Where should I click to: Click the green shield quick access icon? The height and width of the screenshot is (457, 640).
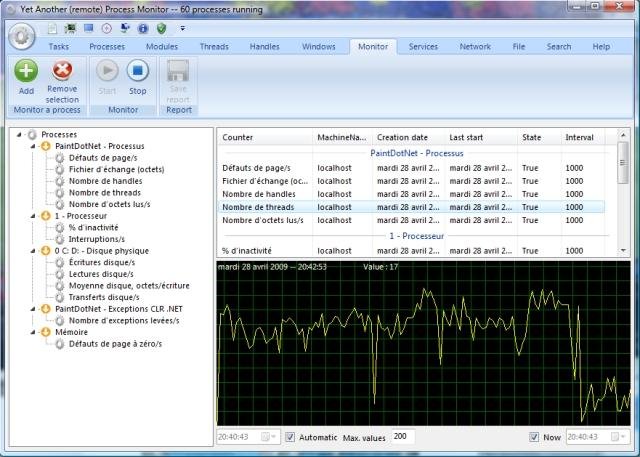(x=162, y=28)
